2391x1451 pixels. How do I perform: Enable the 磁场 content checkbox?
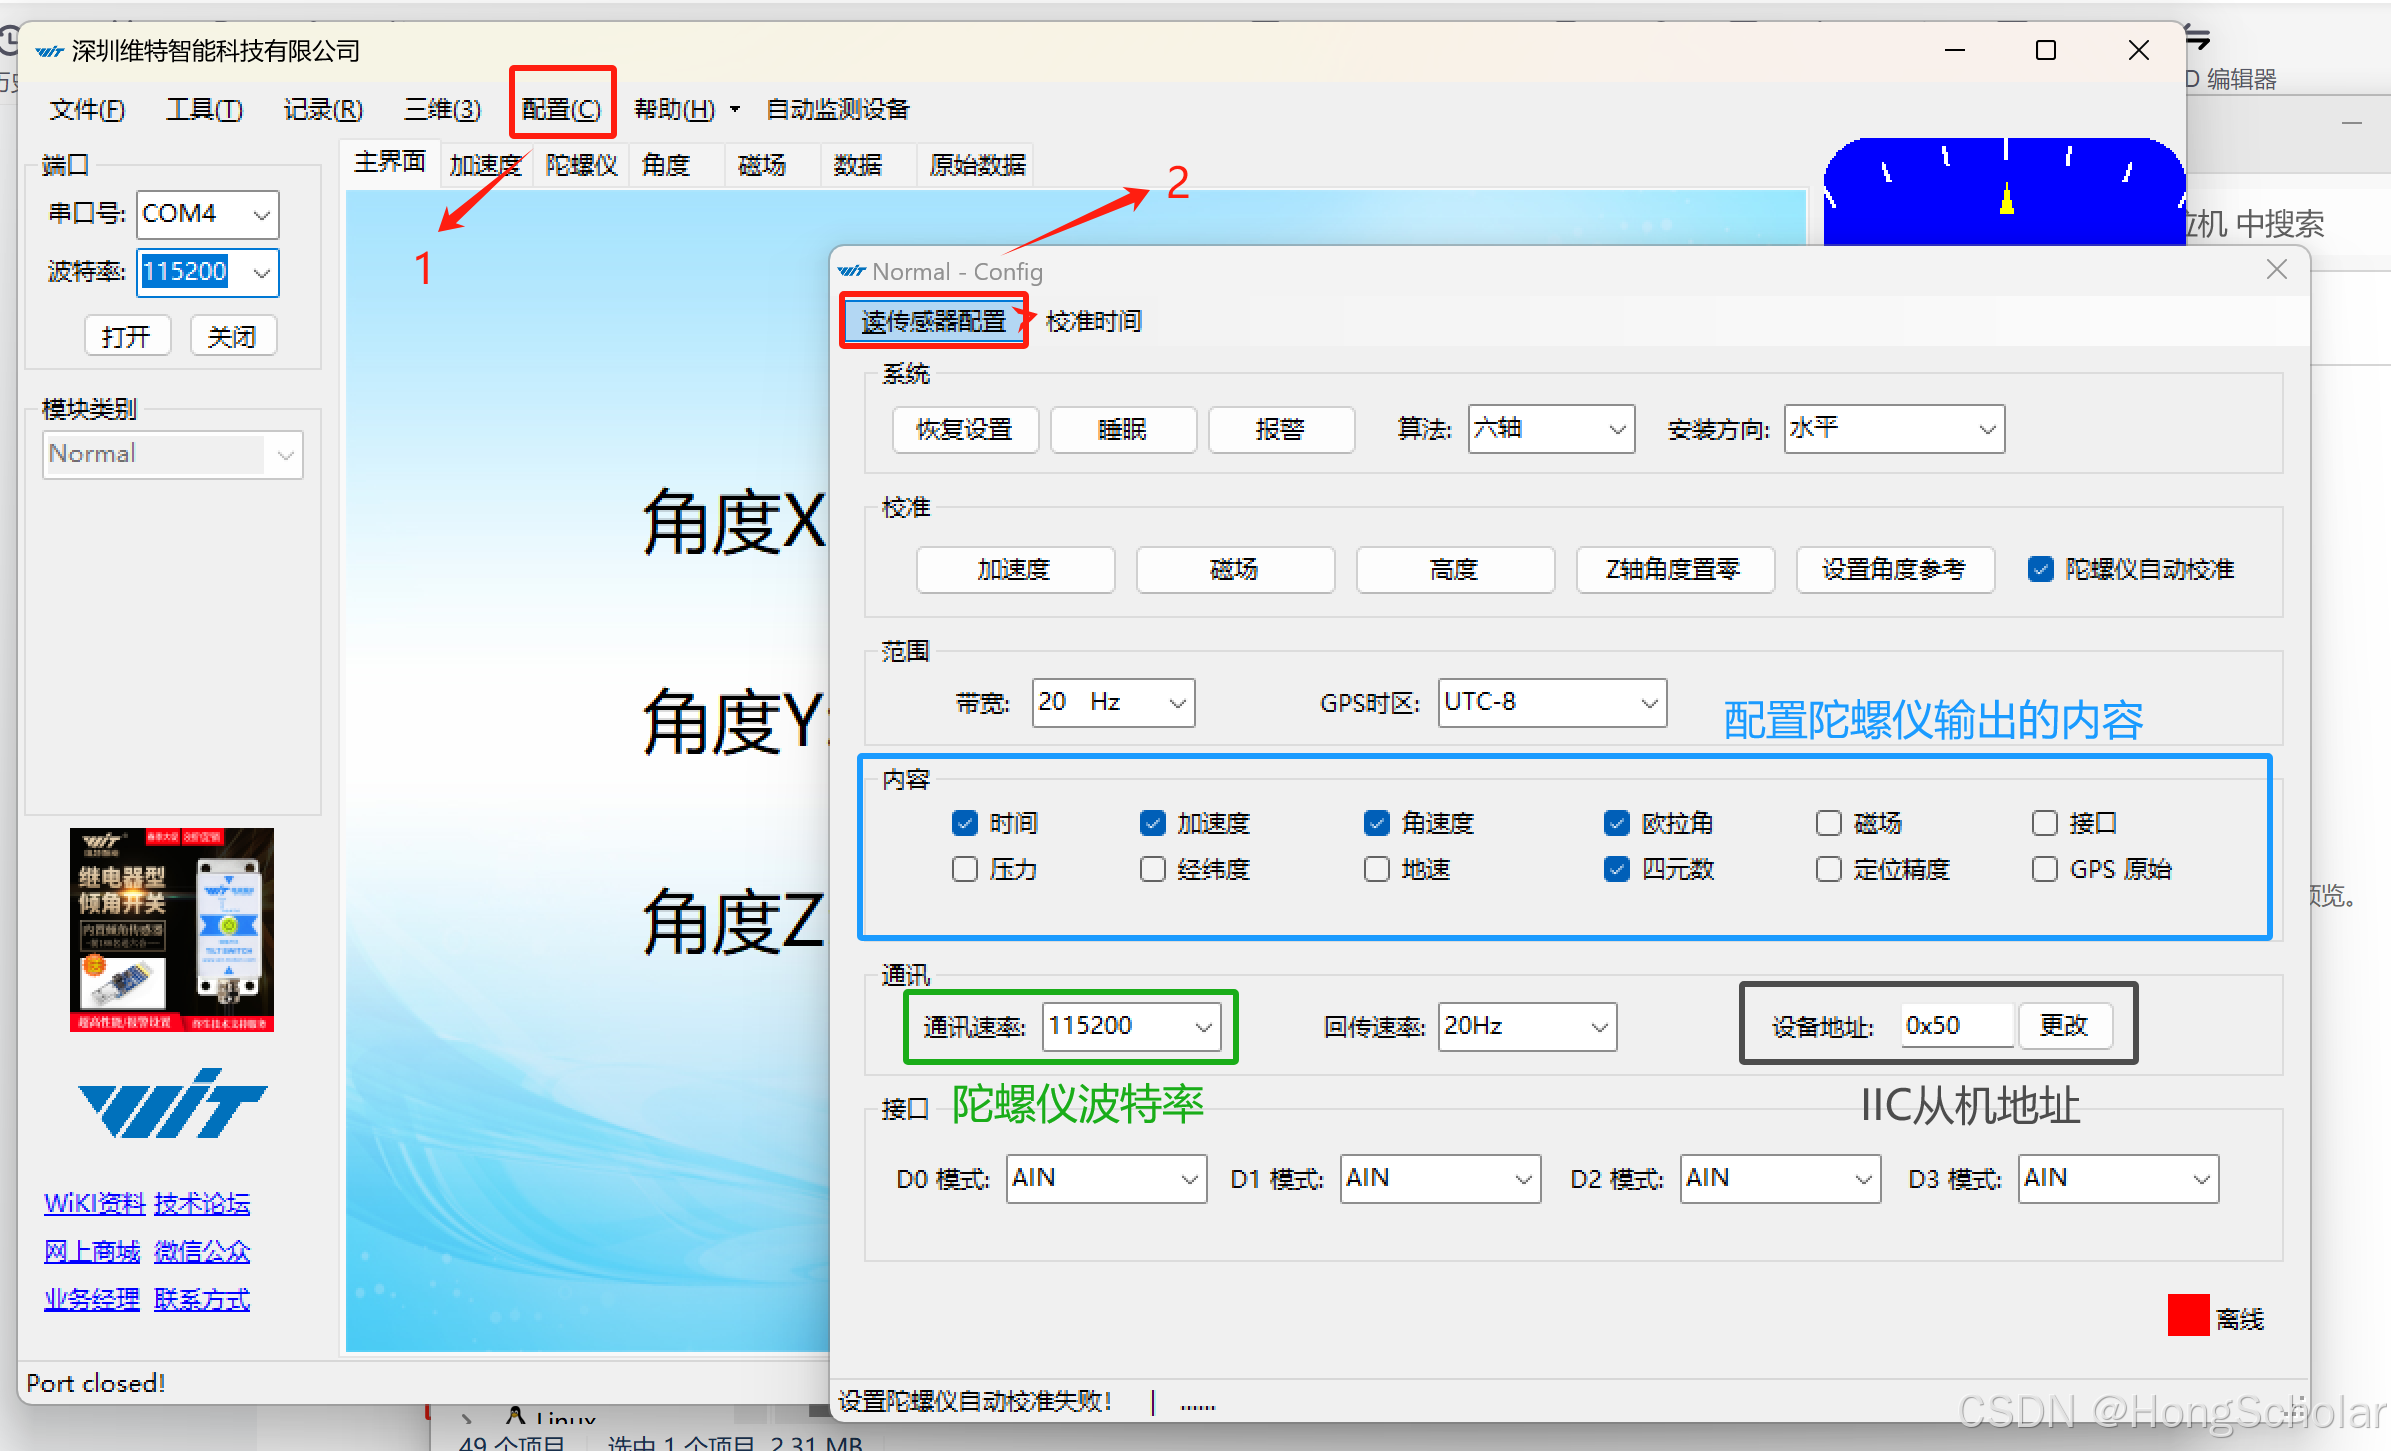pos(1828,823)
